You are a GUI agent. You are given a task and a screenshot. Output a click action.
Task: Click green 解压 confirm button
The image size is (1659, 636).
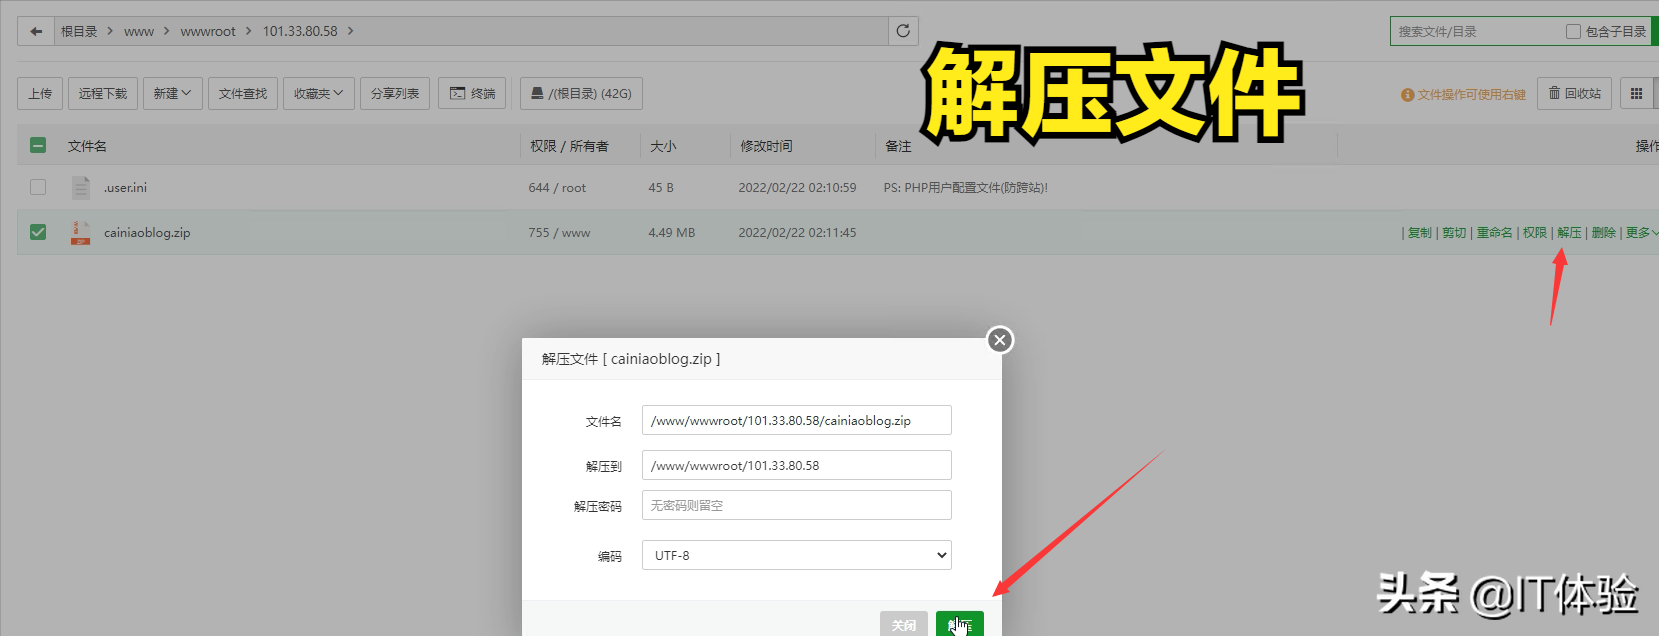click(960, 624)
